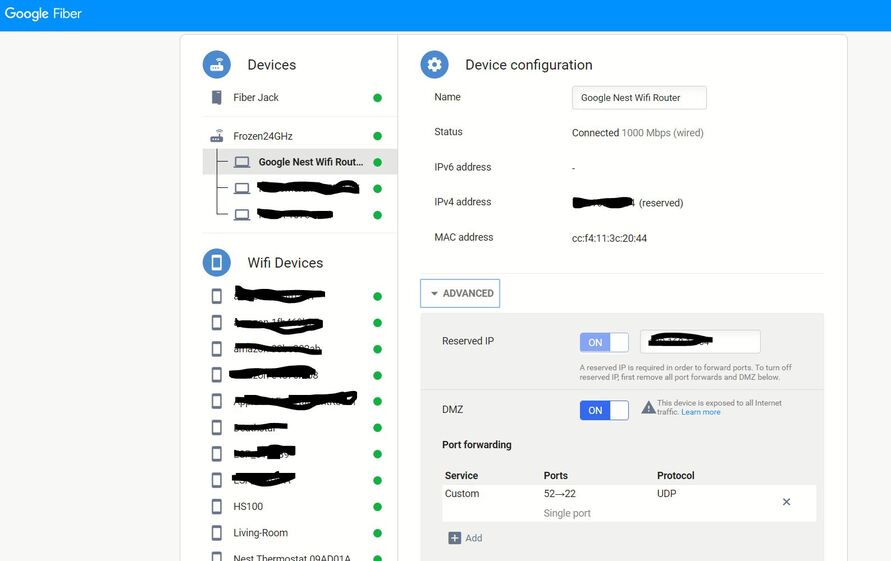Click the Wifi Devices phone icon
Image resolution: width=891 pixels, height=561 pixels.
(x=216, y=263)
